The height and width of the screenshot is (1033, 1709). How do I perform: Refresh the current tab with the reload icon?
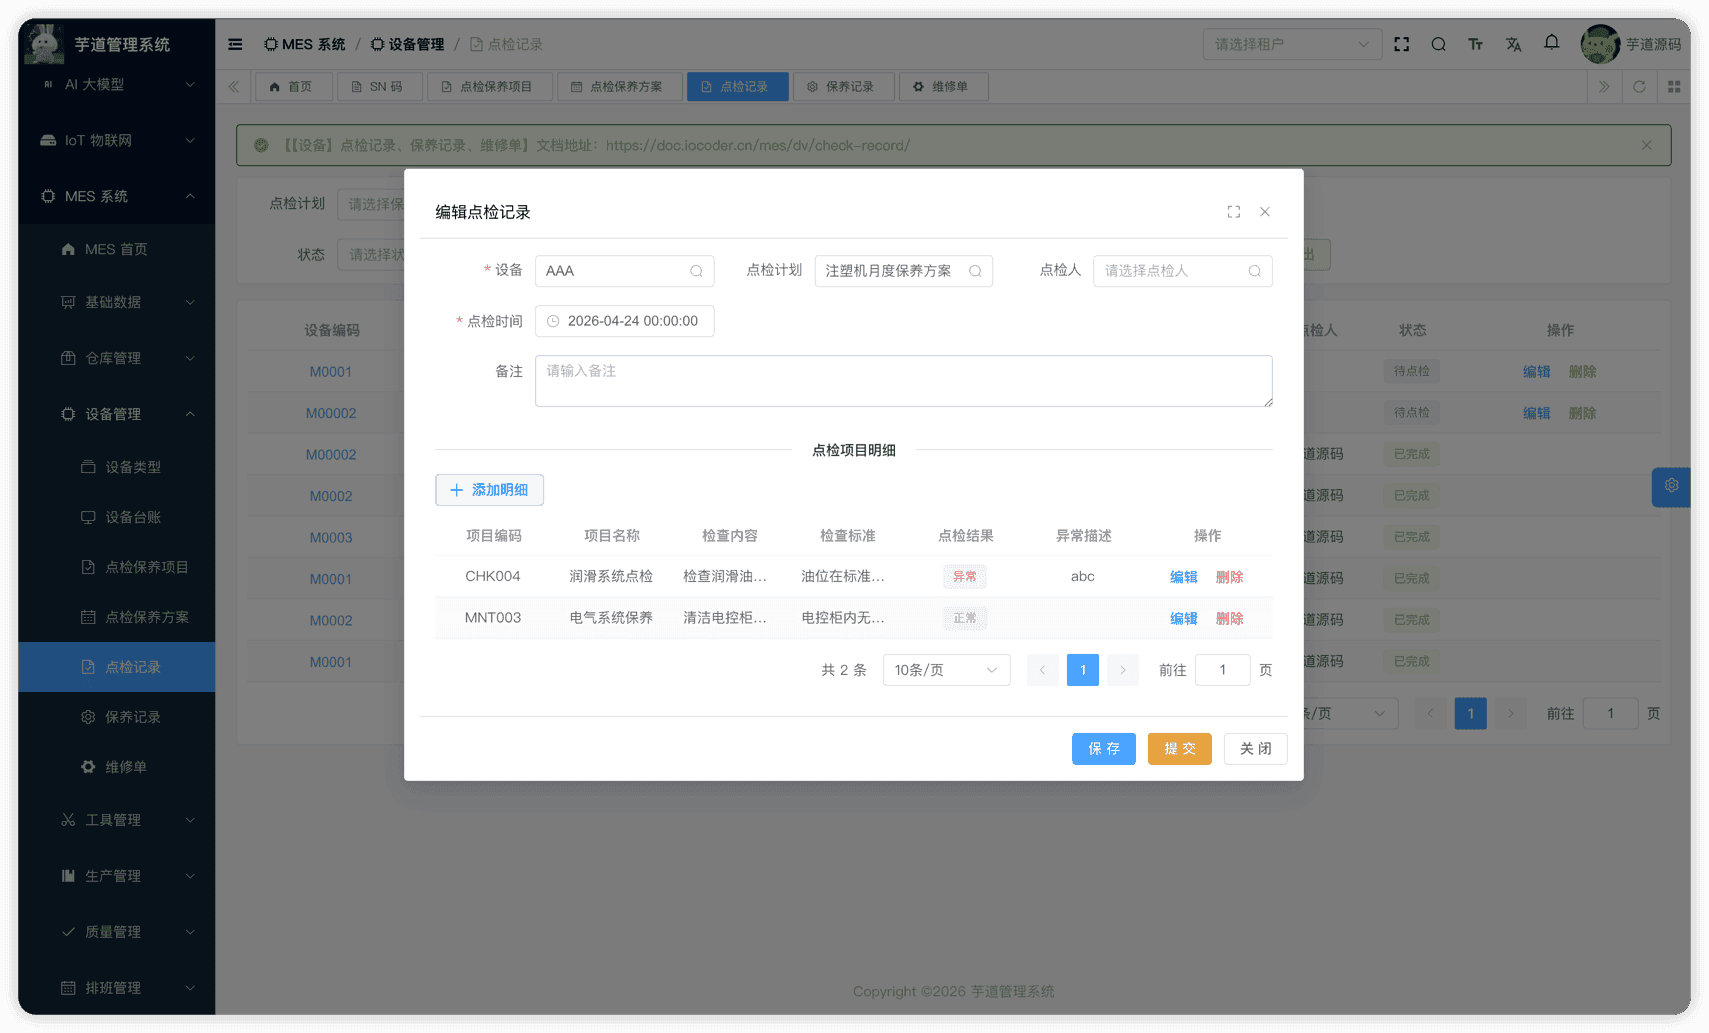[x=1639, y=86]
